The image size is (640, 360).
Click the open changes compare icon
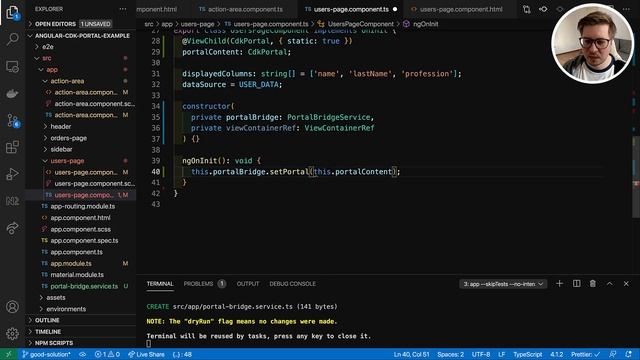[527, 9]
